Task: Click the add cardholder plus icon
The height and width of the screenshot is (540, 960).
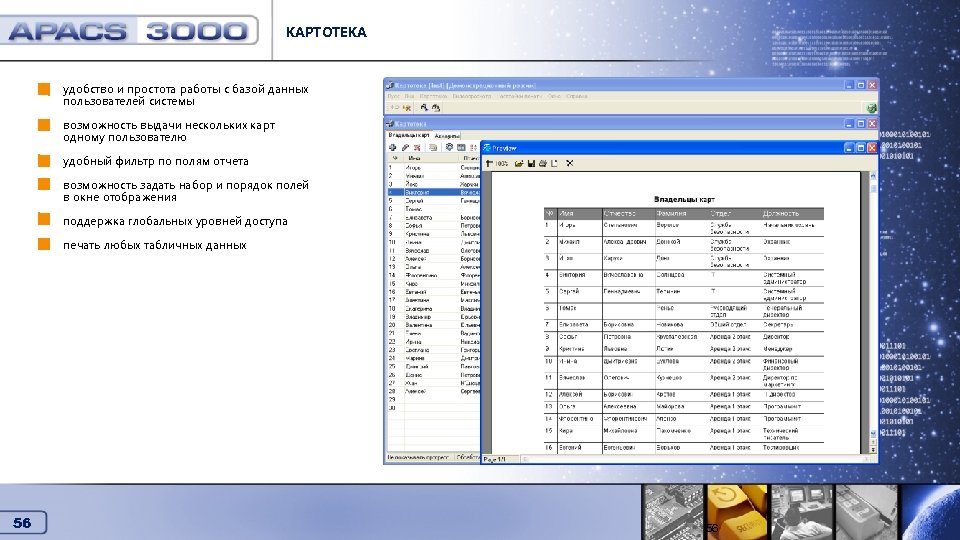Action: (392, 148)
